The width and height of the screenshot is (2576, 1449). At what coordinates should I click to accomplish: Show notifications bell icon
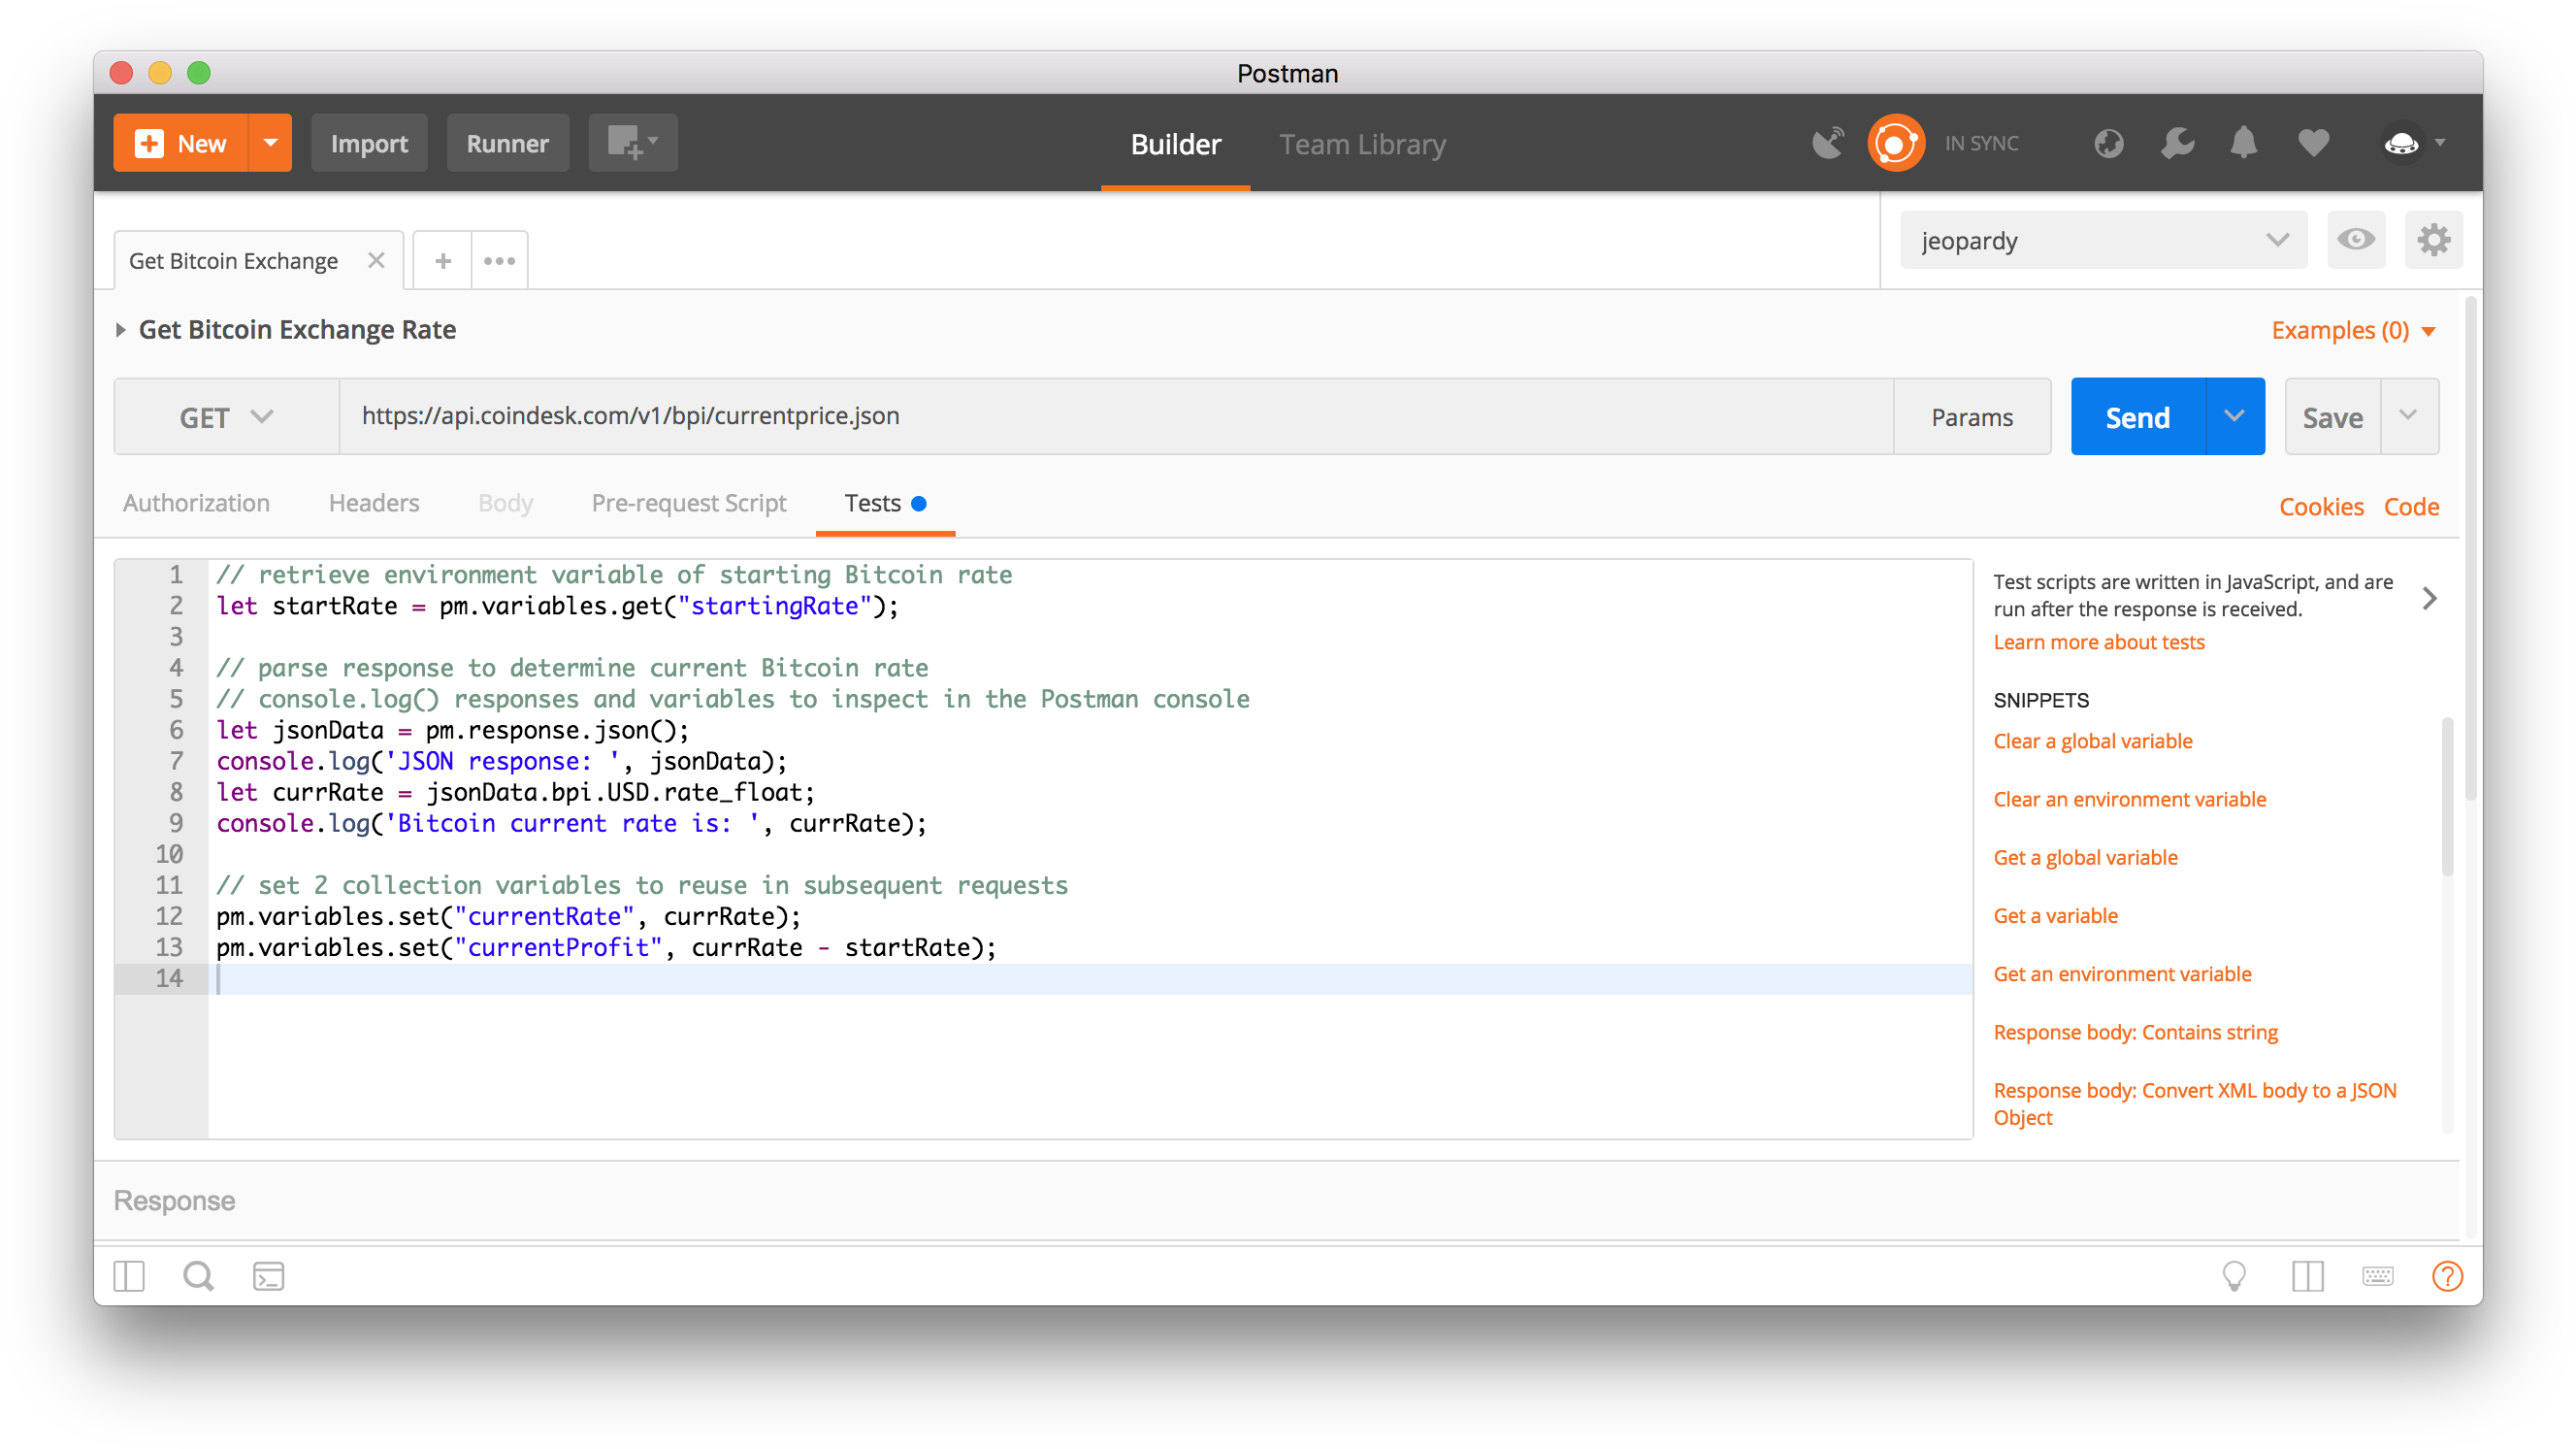coord(2243,143)
